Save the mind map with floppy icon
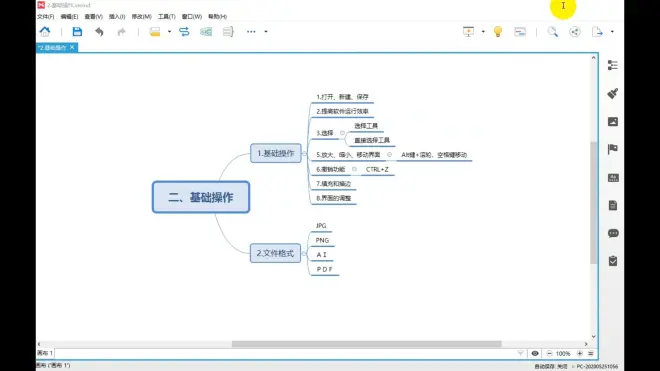This screenshot has width=660, height=371. pyautogui.click(x=77, y=32)
